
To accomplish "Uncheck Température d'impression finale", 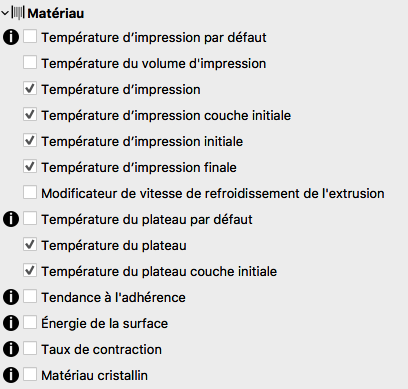I will 30,166.
